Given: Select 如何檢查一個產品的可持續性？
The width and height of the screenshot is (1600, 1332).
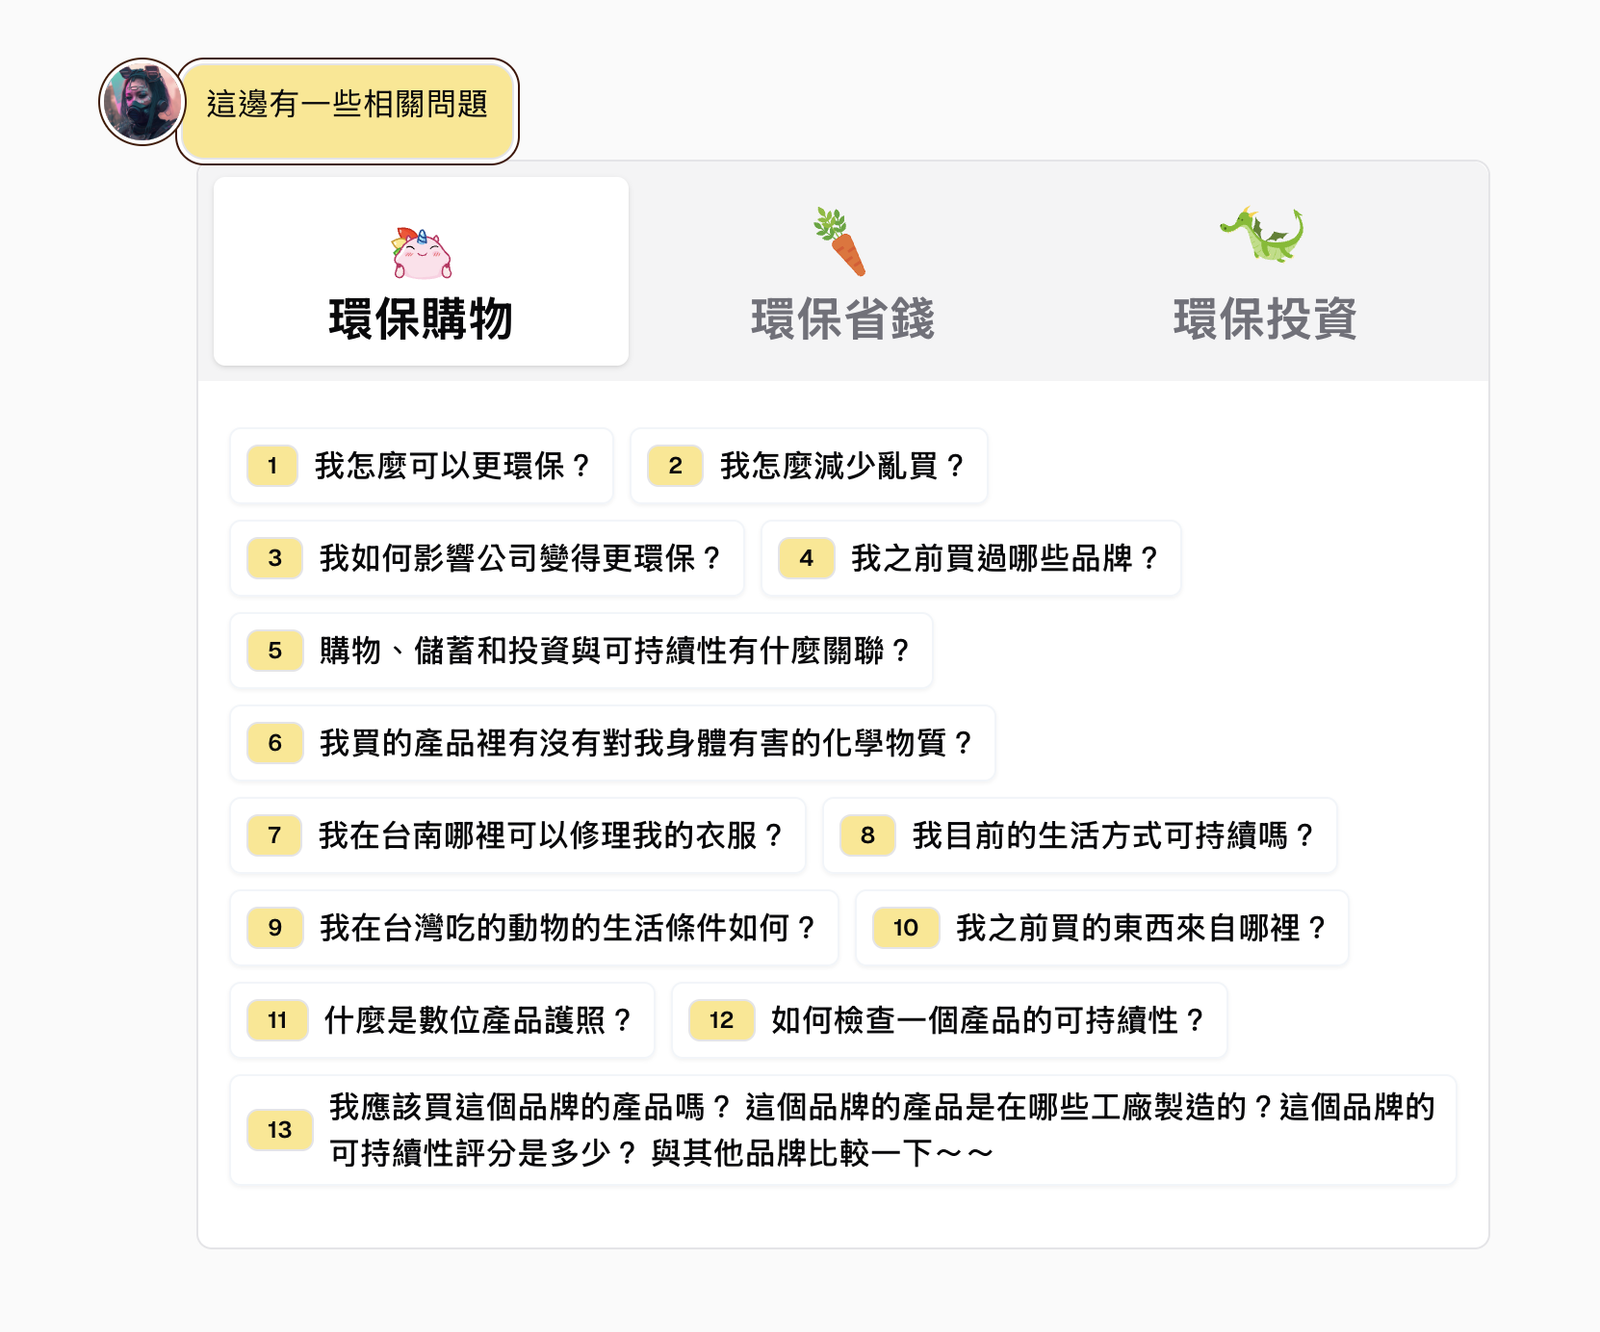Looking at the screenshot, I should tap(950, 1021).
